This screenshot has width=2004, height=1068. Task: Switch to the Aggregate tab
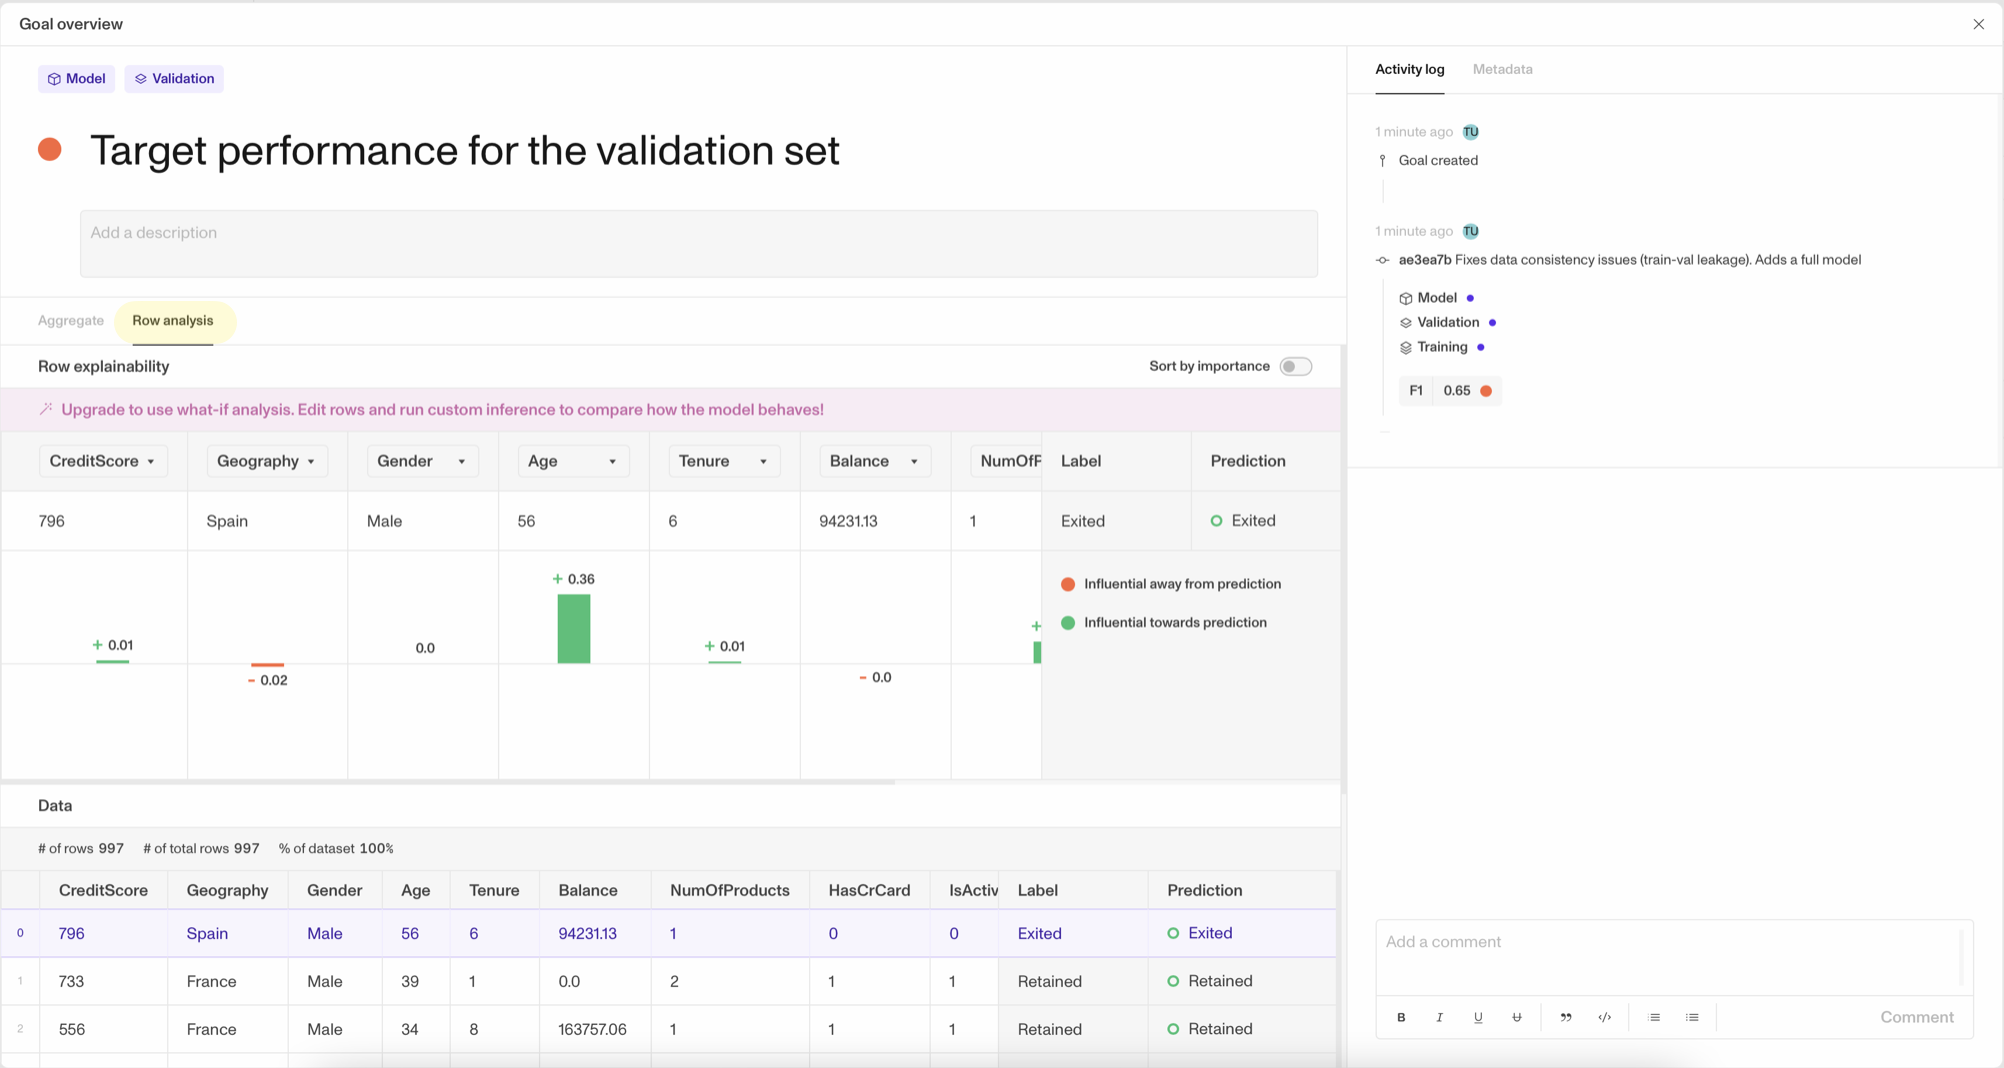coord(71,321)
